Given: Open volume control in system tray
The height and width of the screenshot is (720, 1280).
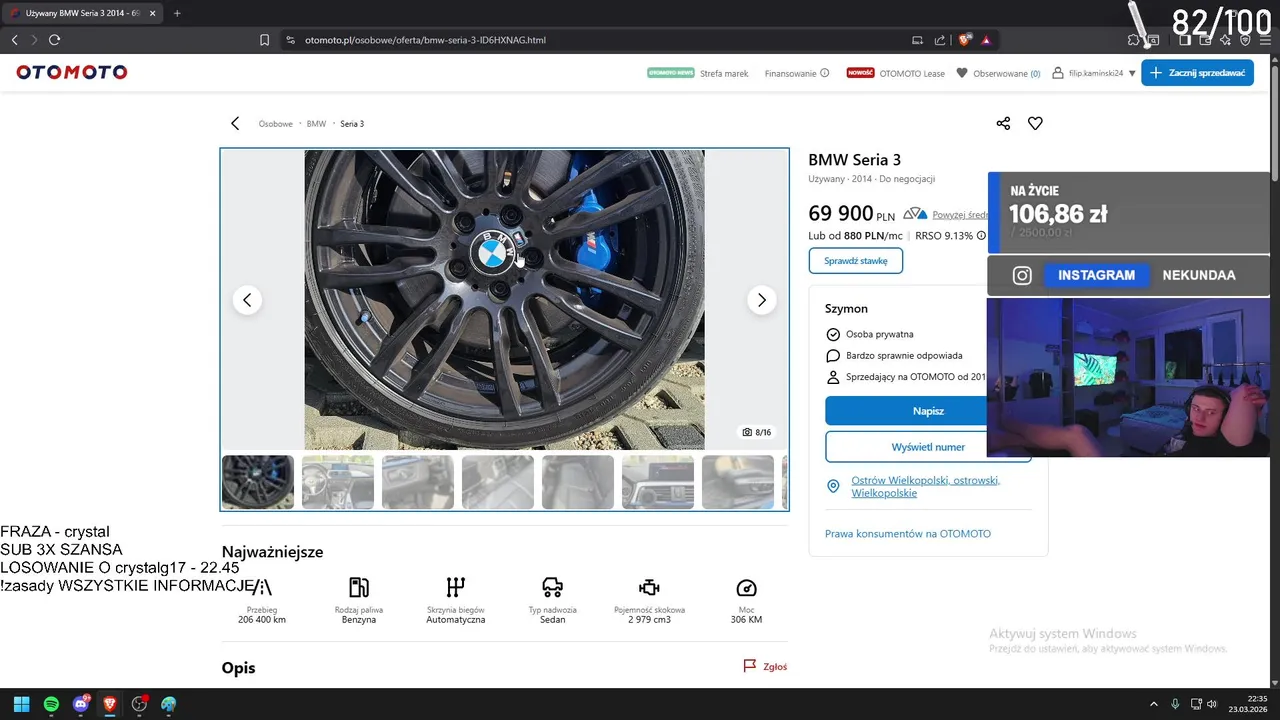Looking at the screenshot, I should (x=1212, y=704).
